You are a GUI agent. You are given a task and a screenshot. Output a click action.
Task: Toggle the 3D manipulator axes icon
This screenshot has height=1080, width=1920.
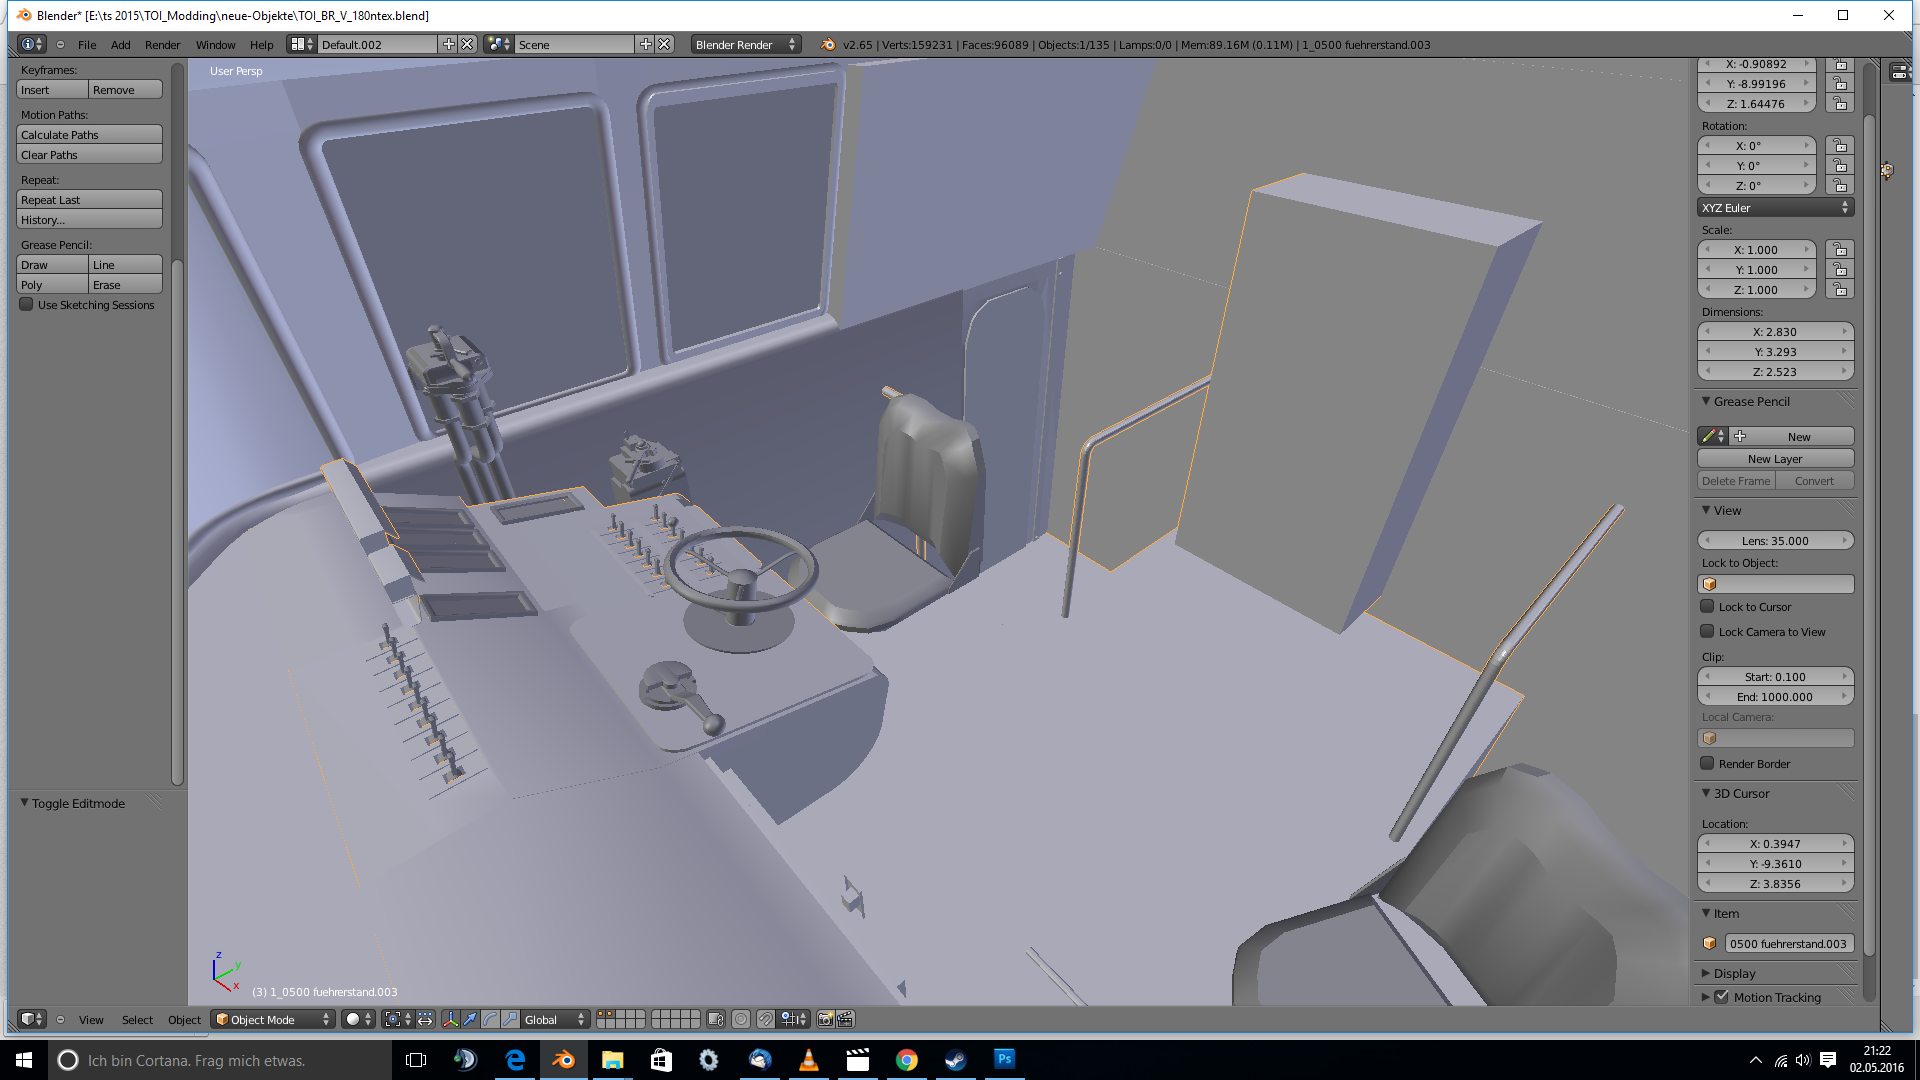(450, 1019)
